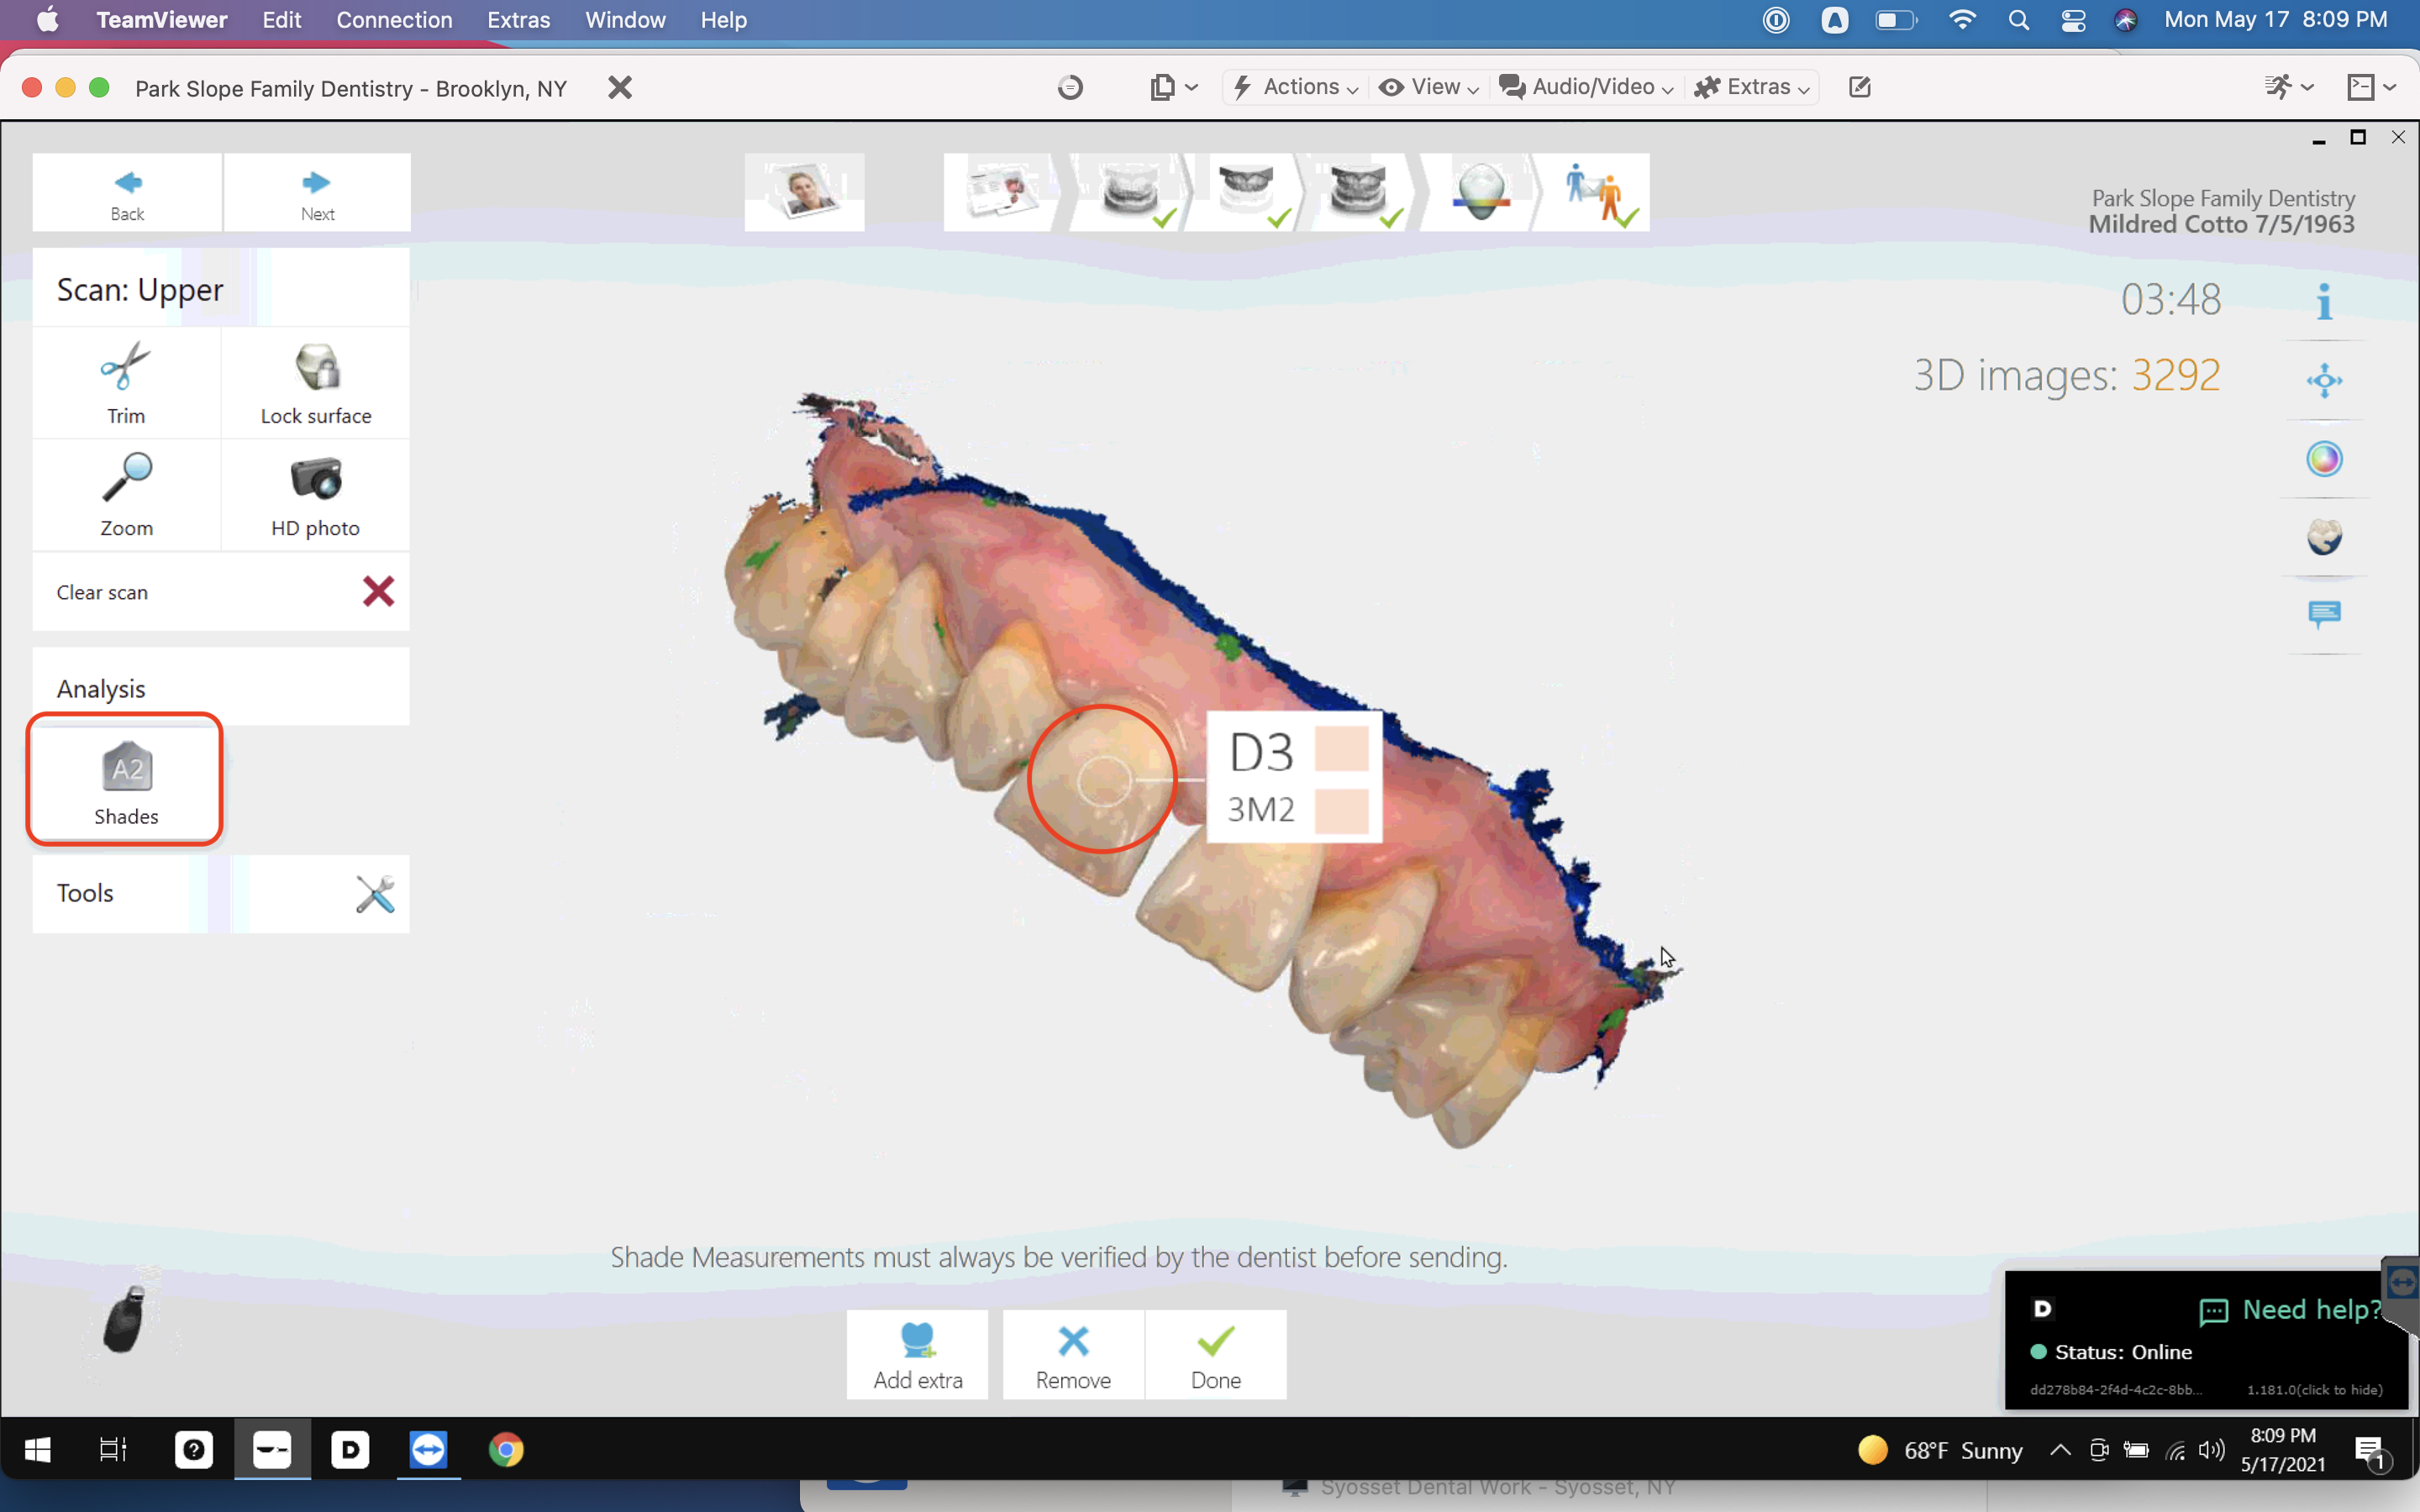Activate the Lock surface tool
Screen dimensions: 2420x1512
pos(316,383)
